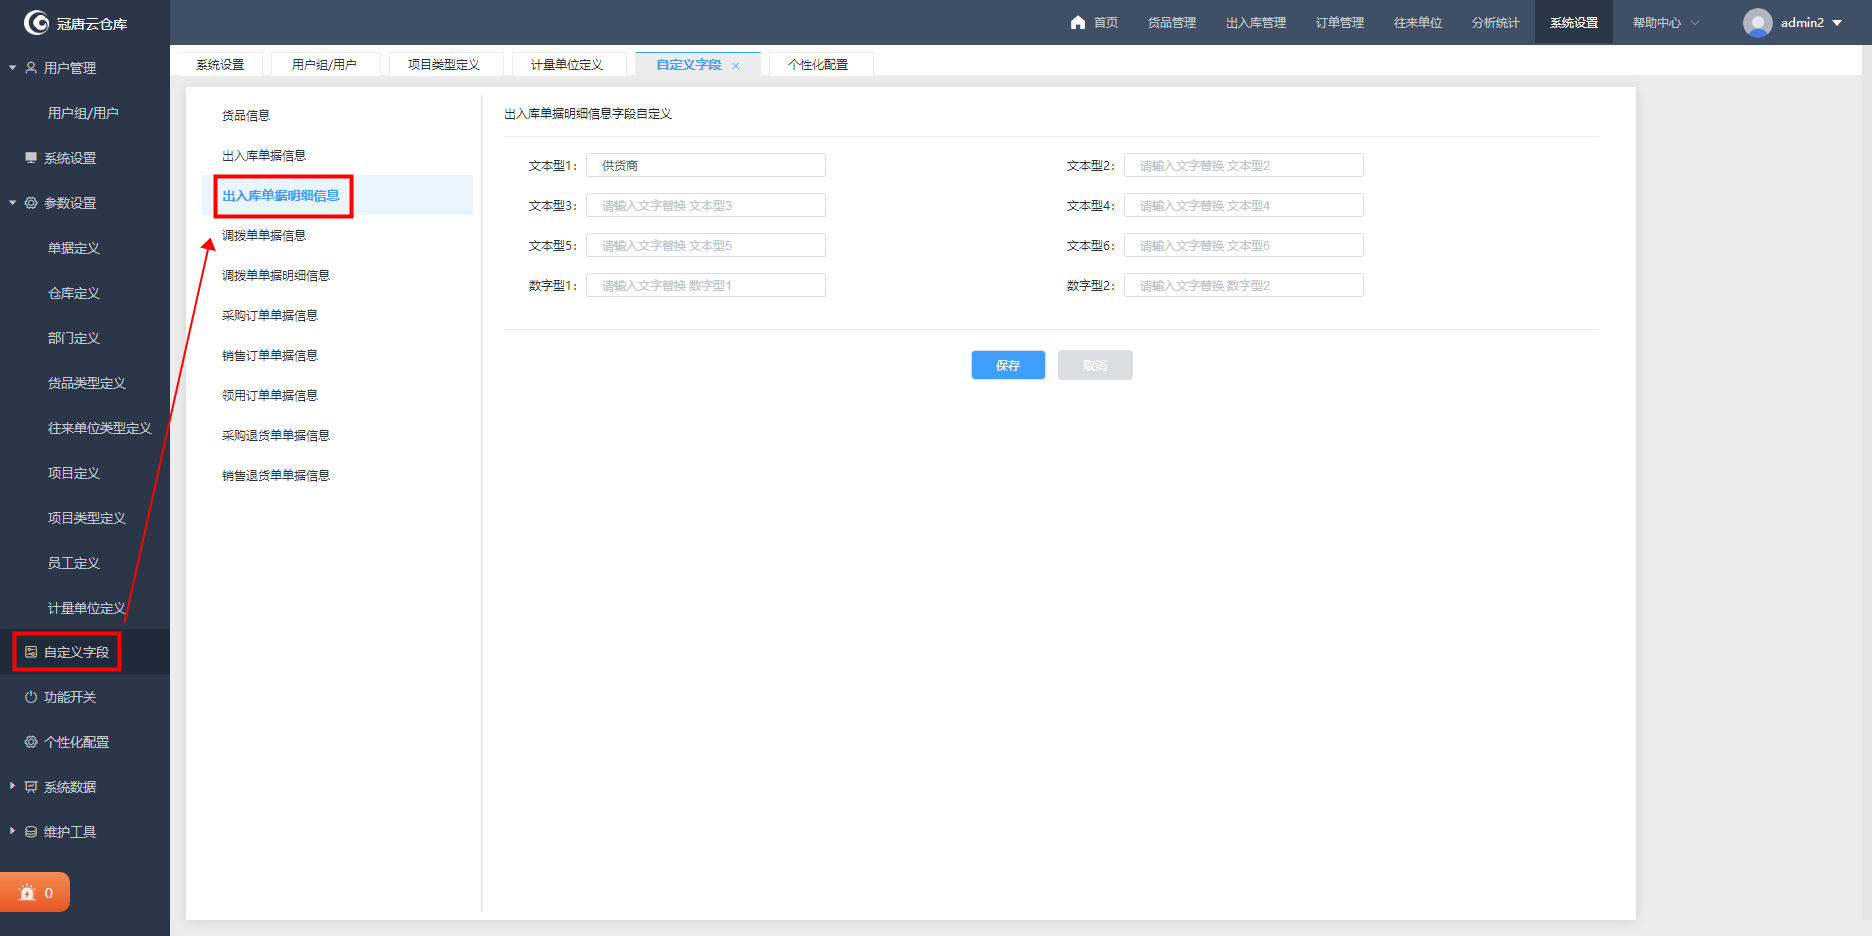The image size is (1872, 936).
Task: Expand the 系统数据 section arrow
Action: [12, 786]
